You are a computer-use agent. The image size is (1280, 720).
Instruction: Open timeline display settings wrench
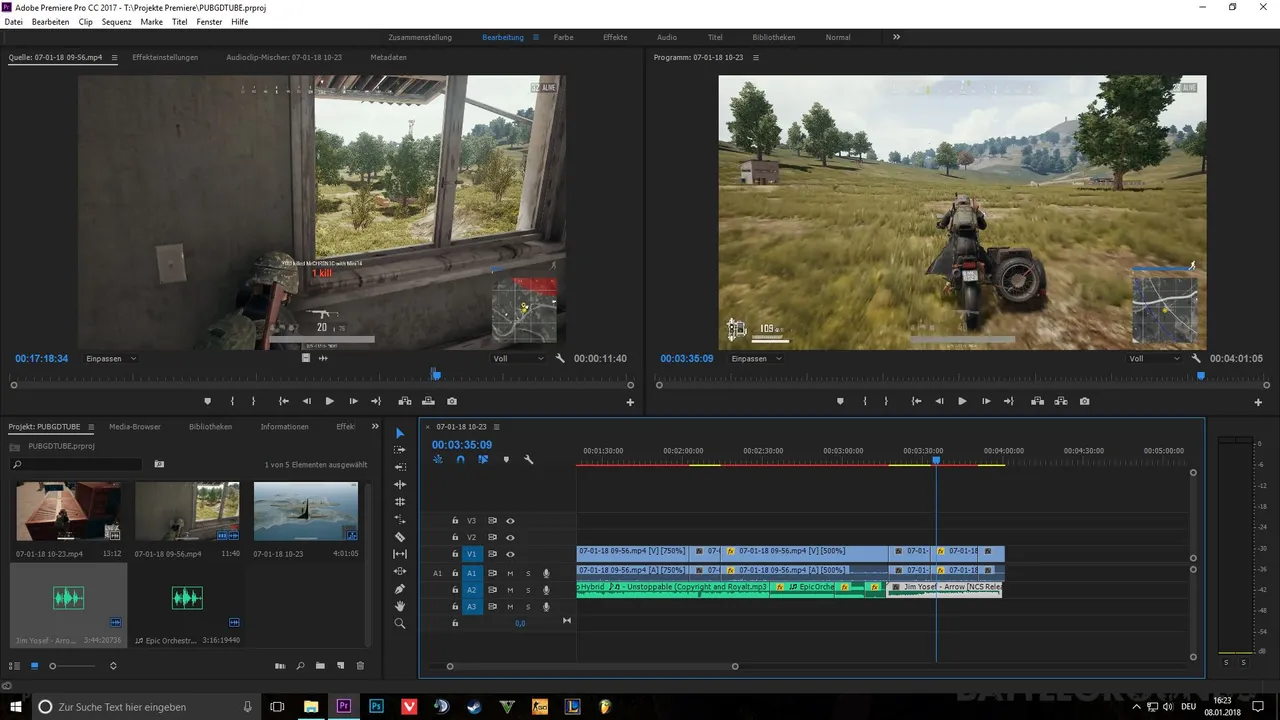528,460
